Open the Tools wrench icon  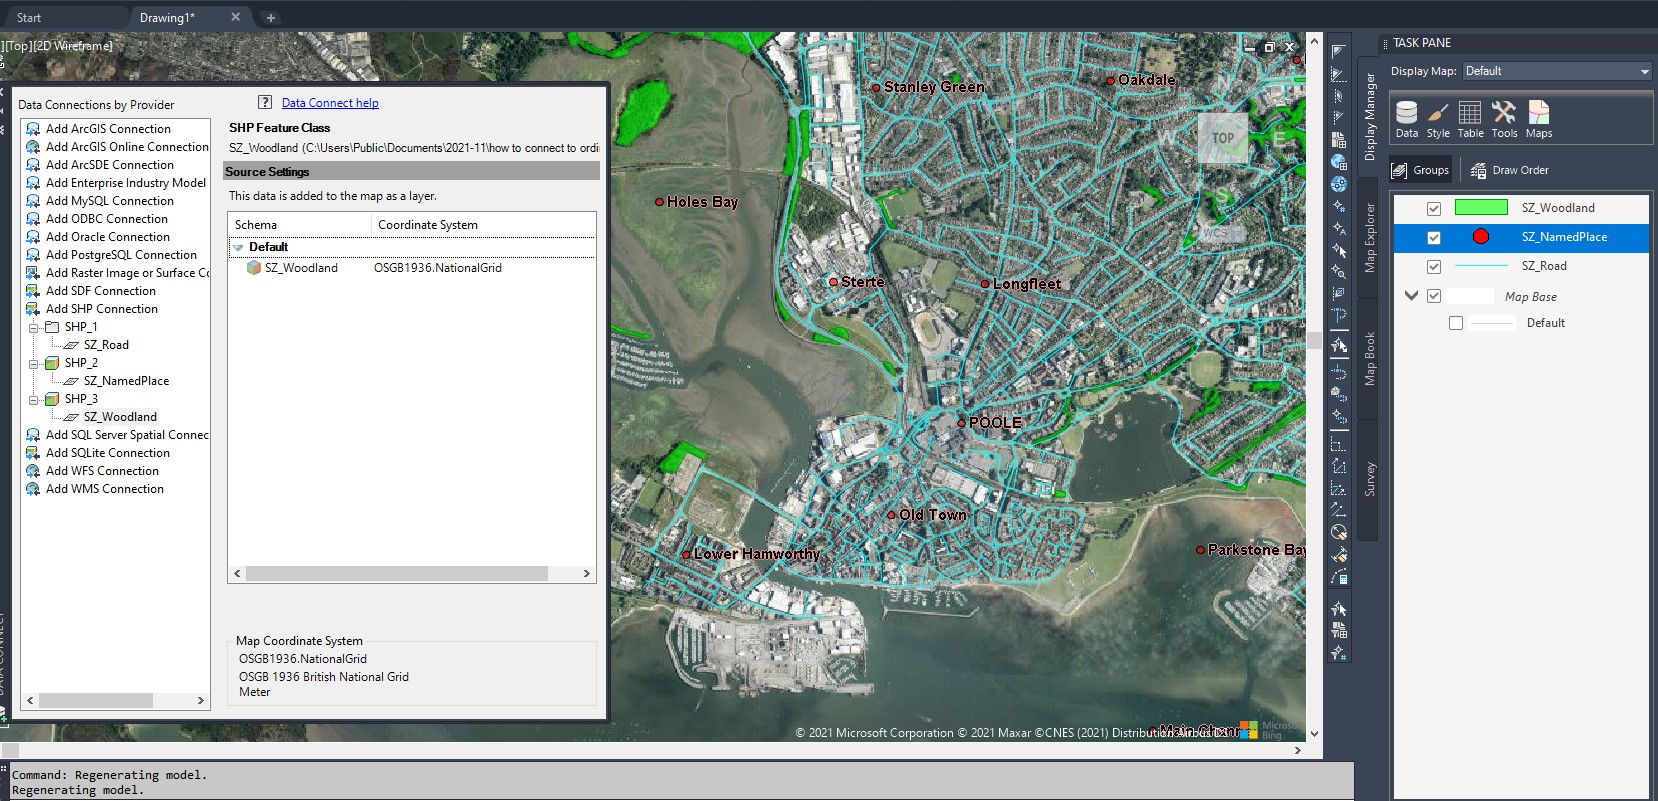click(1504, 119)
